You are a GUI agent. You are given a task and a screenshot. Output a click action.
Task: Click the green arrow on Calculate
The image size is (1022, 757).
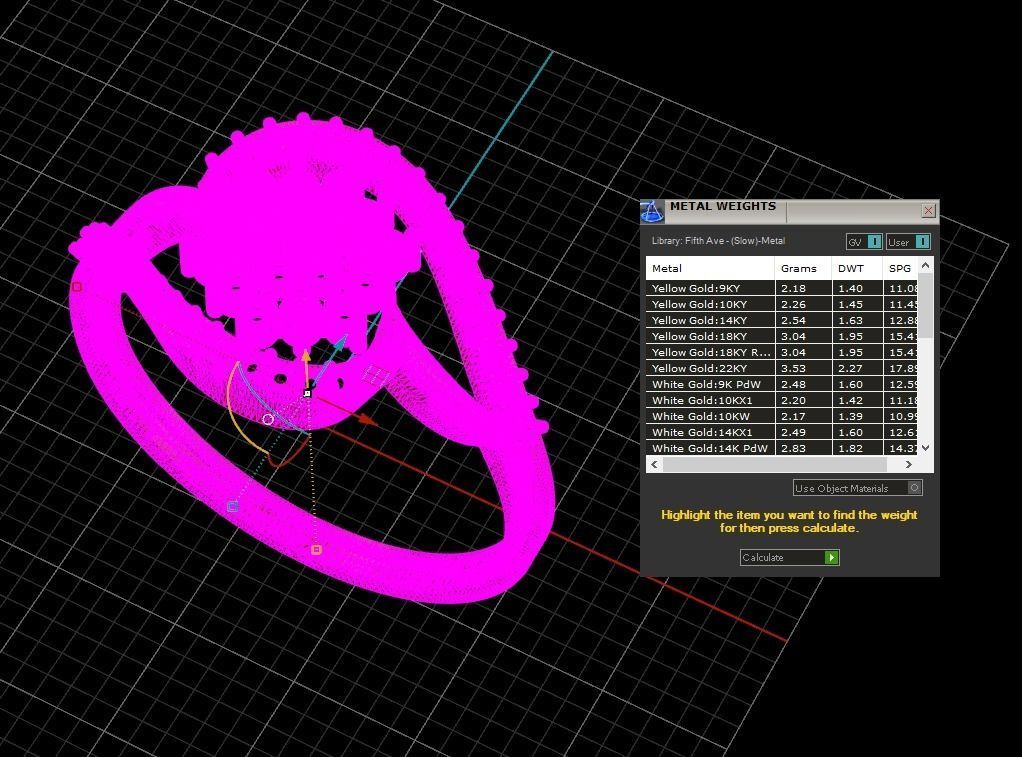point(831,557)
